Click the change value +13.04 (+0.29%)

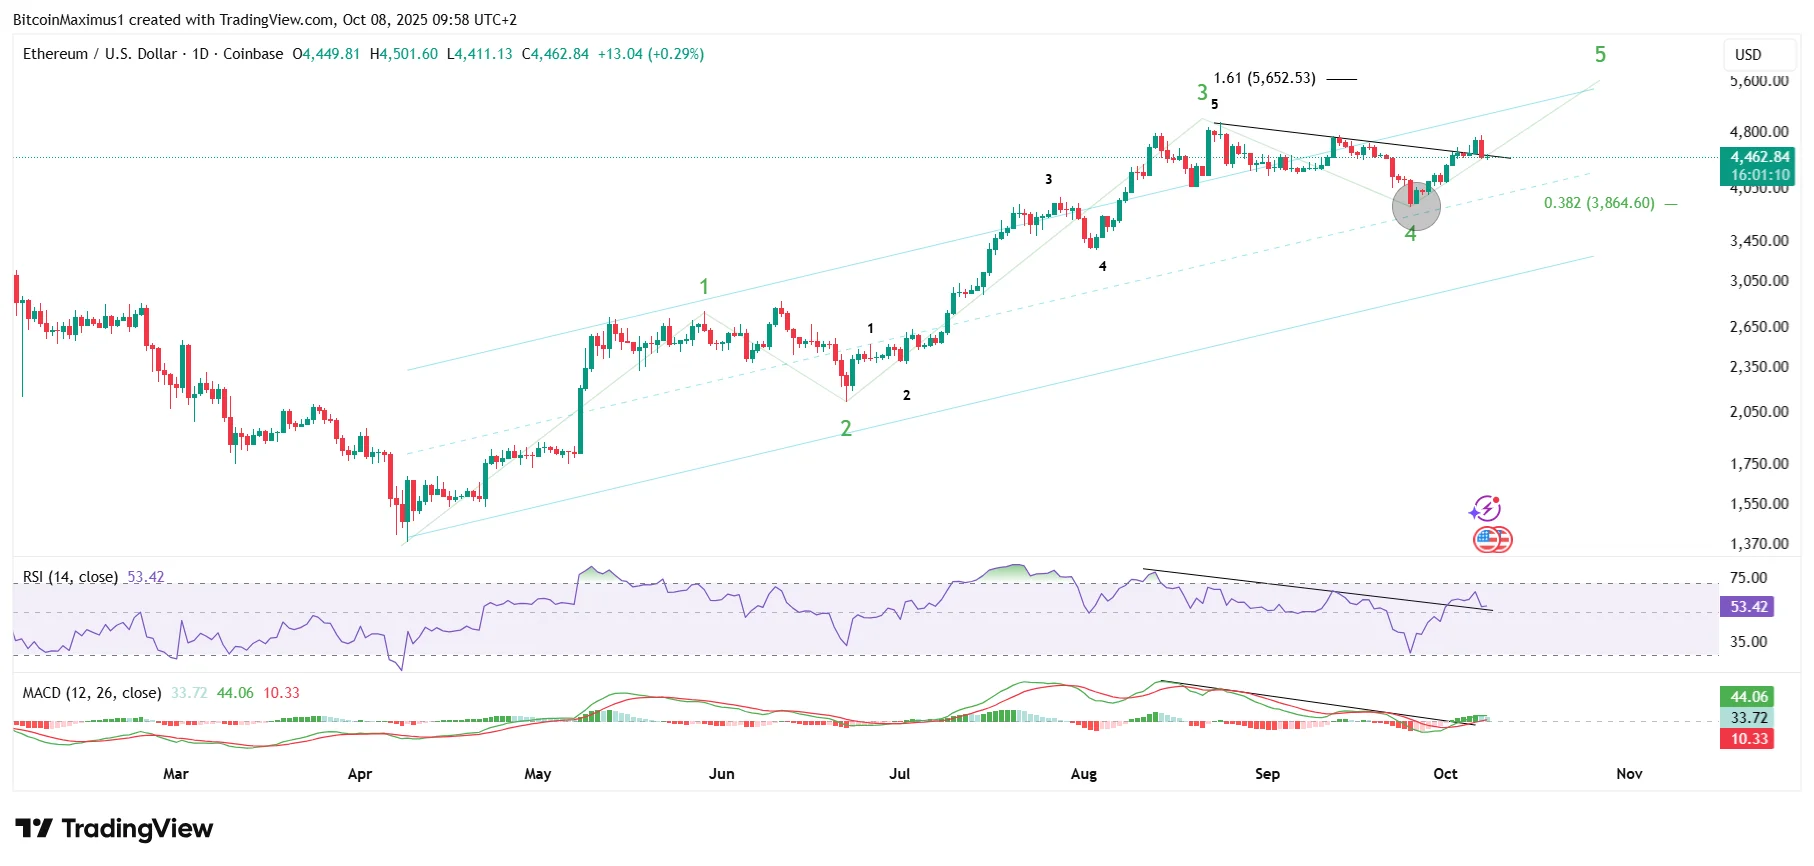(651, 54)
